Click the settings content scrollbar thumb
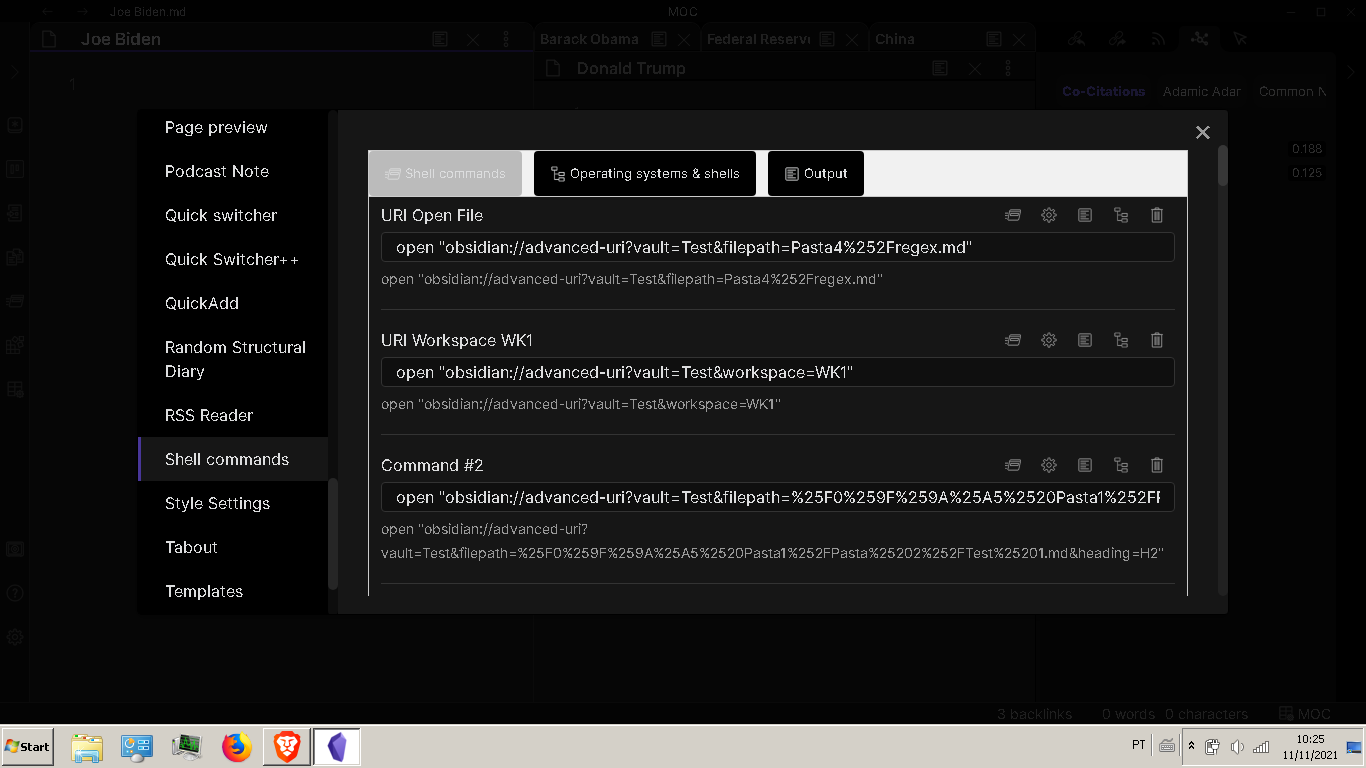Screen dimensions: 1366x768 click(1222, 166)
